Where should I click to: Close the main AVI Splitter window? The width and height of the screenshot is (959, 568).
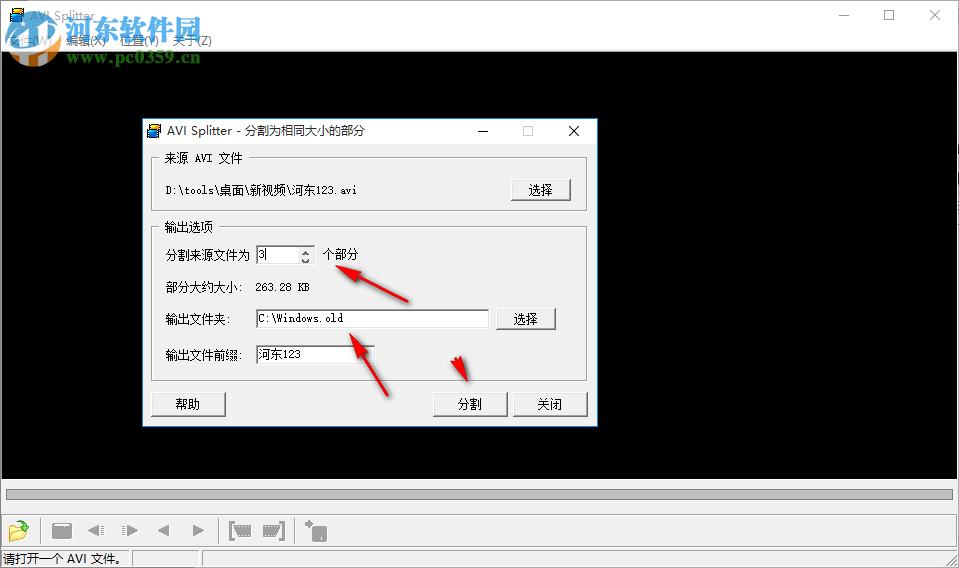[935, 15]
